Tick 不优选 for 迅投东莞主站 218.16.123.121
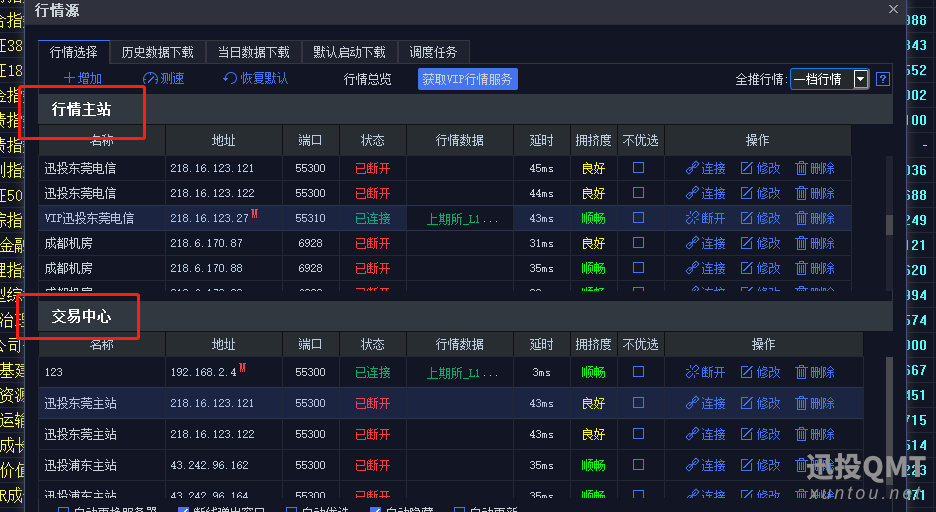The image size is (936, 512). point(638,403)
